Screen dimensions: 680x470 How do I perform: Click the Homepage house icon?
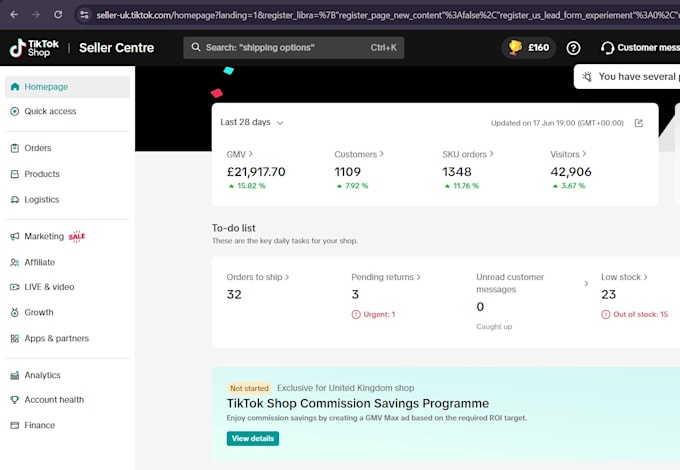click(x=15, y=87)
